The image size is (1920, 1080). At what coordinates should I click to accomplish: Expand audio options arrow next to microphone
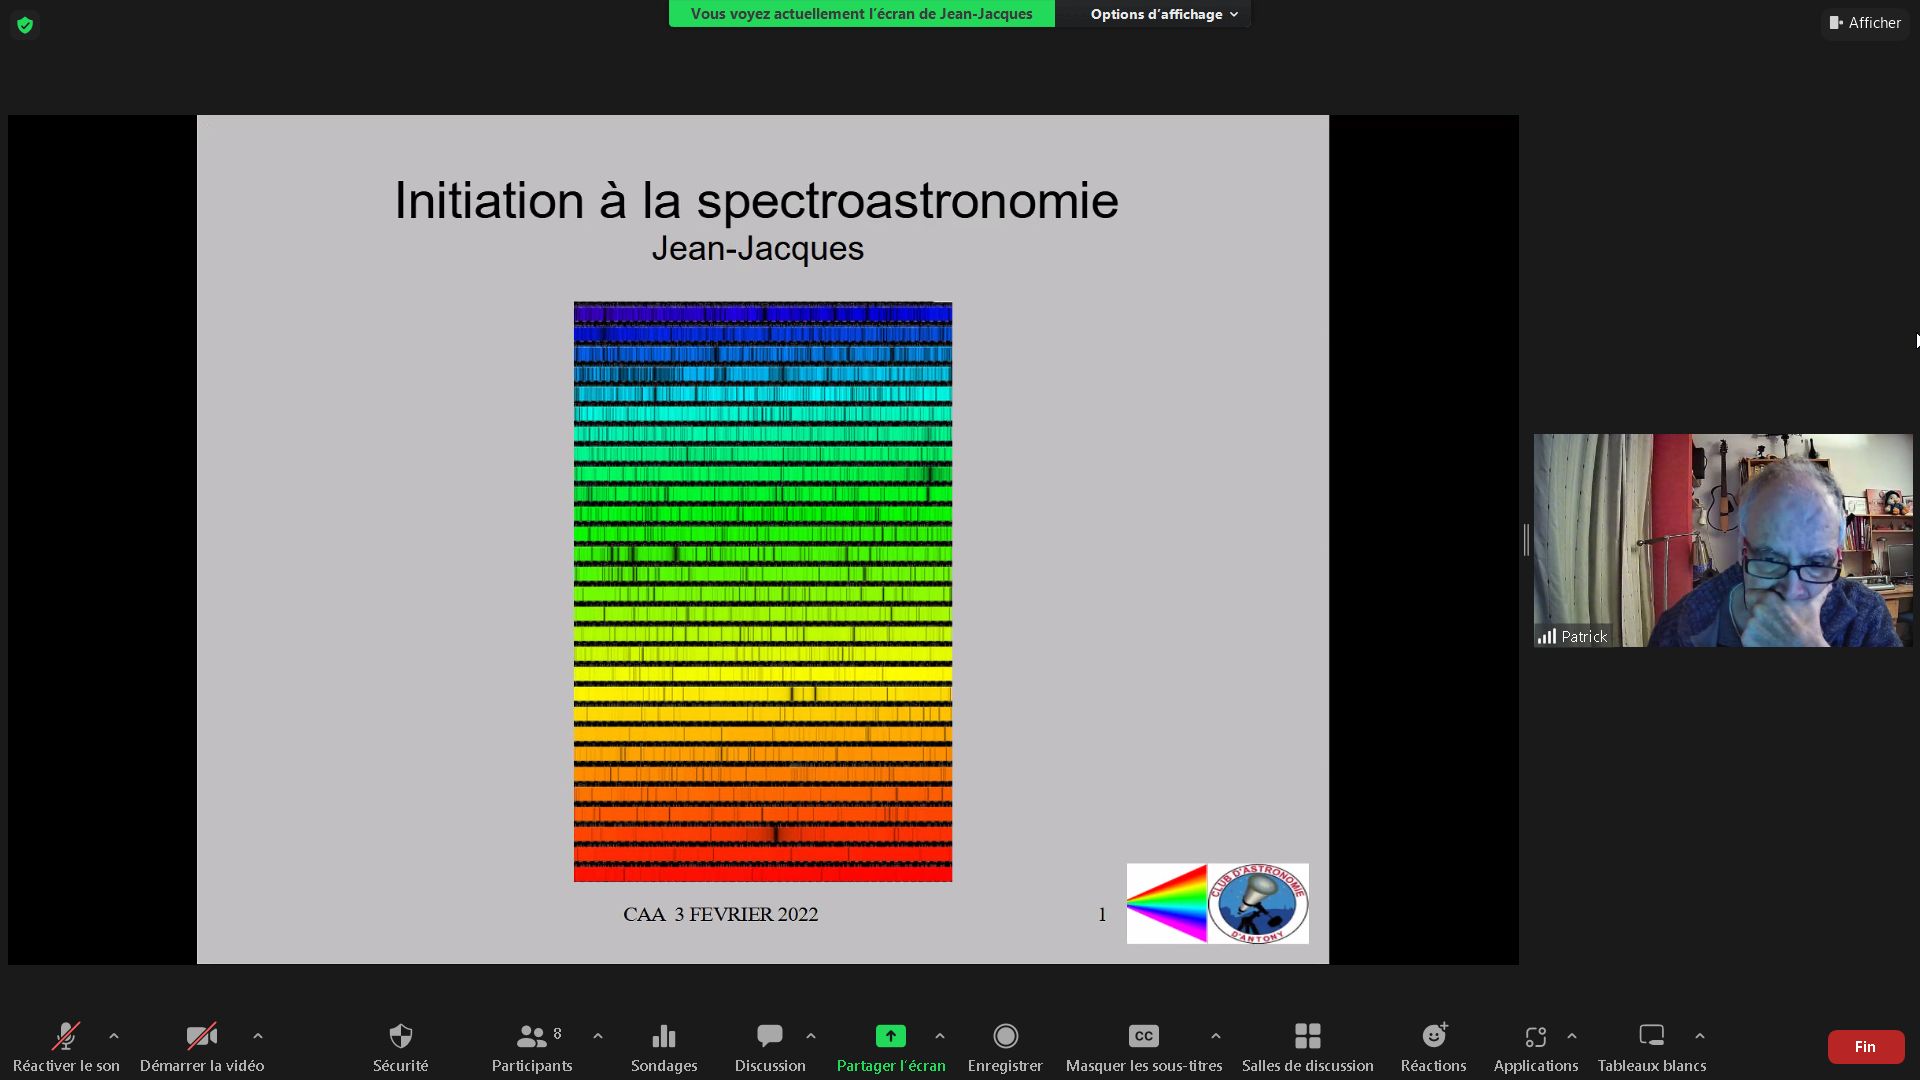click(114, 1036)
